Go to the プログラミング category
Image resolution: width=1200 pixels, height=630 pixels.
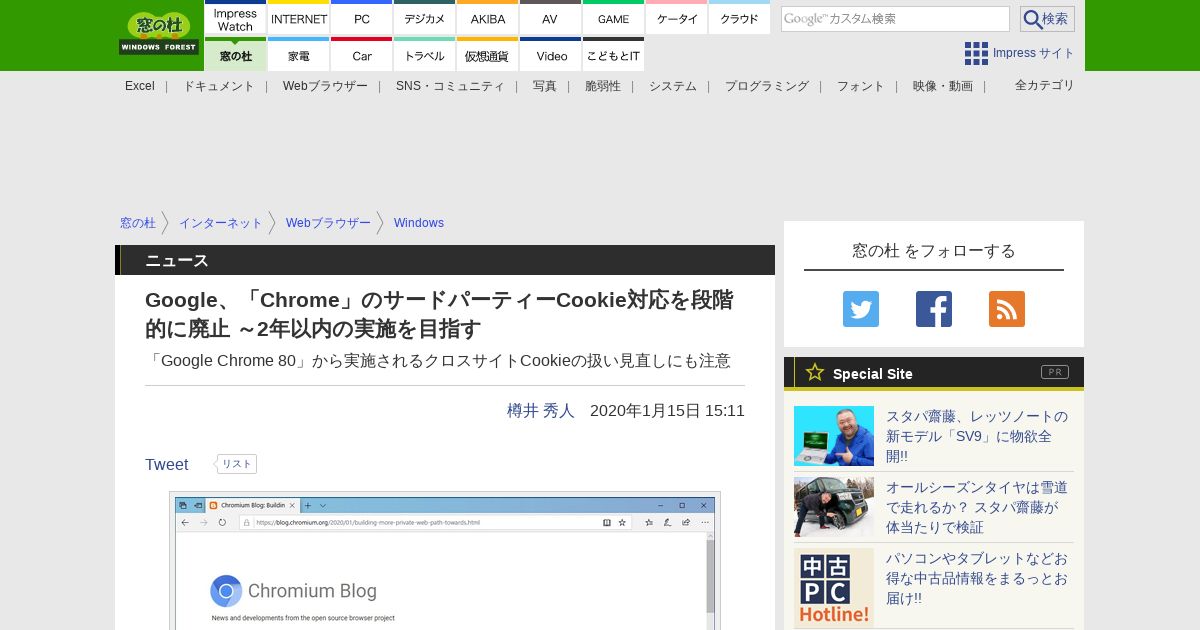point(767,86)
